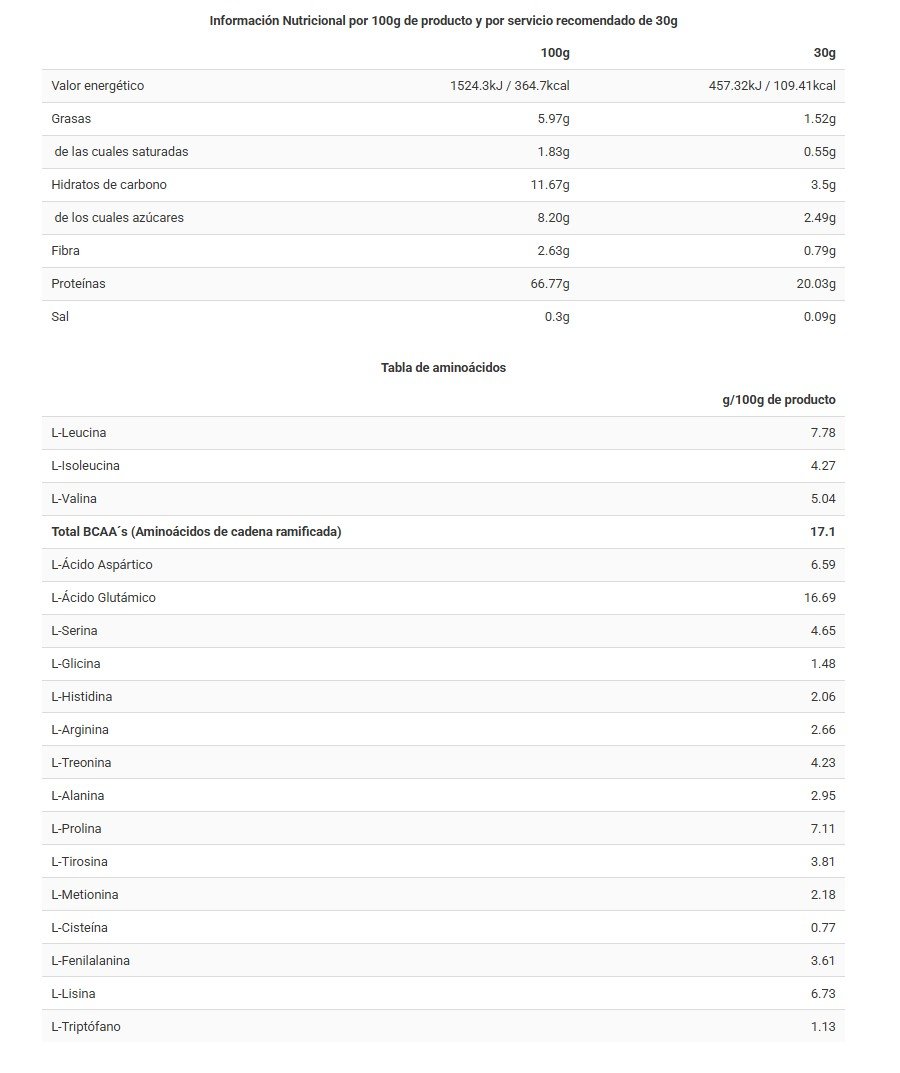Click the 1524.3kJ / 364.7kcal value
The height and width of the screenshot is (1073, 900).
510,86
